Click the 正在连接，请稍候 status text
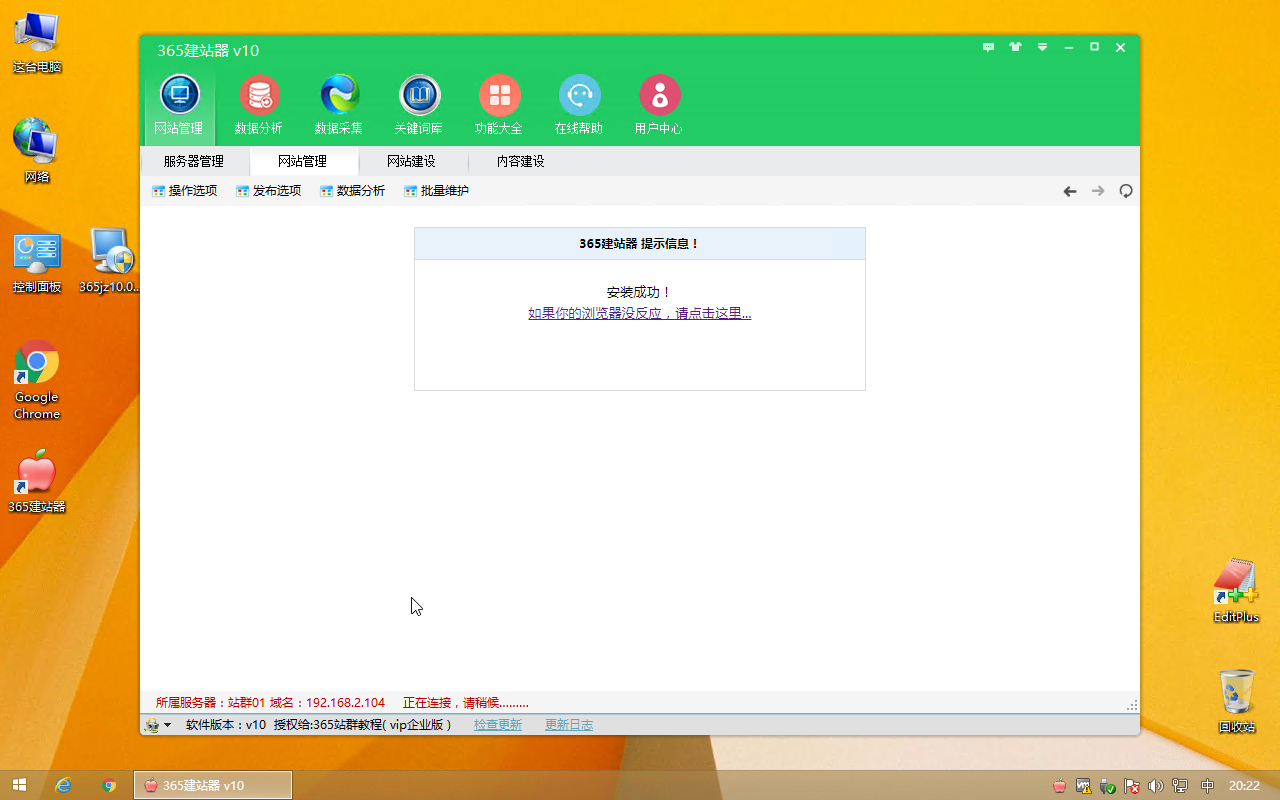The image size is (1280, 800). click(x=466, y=703)
